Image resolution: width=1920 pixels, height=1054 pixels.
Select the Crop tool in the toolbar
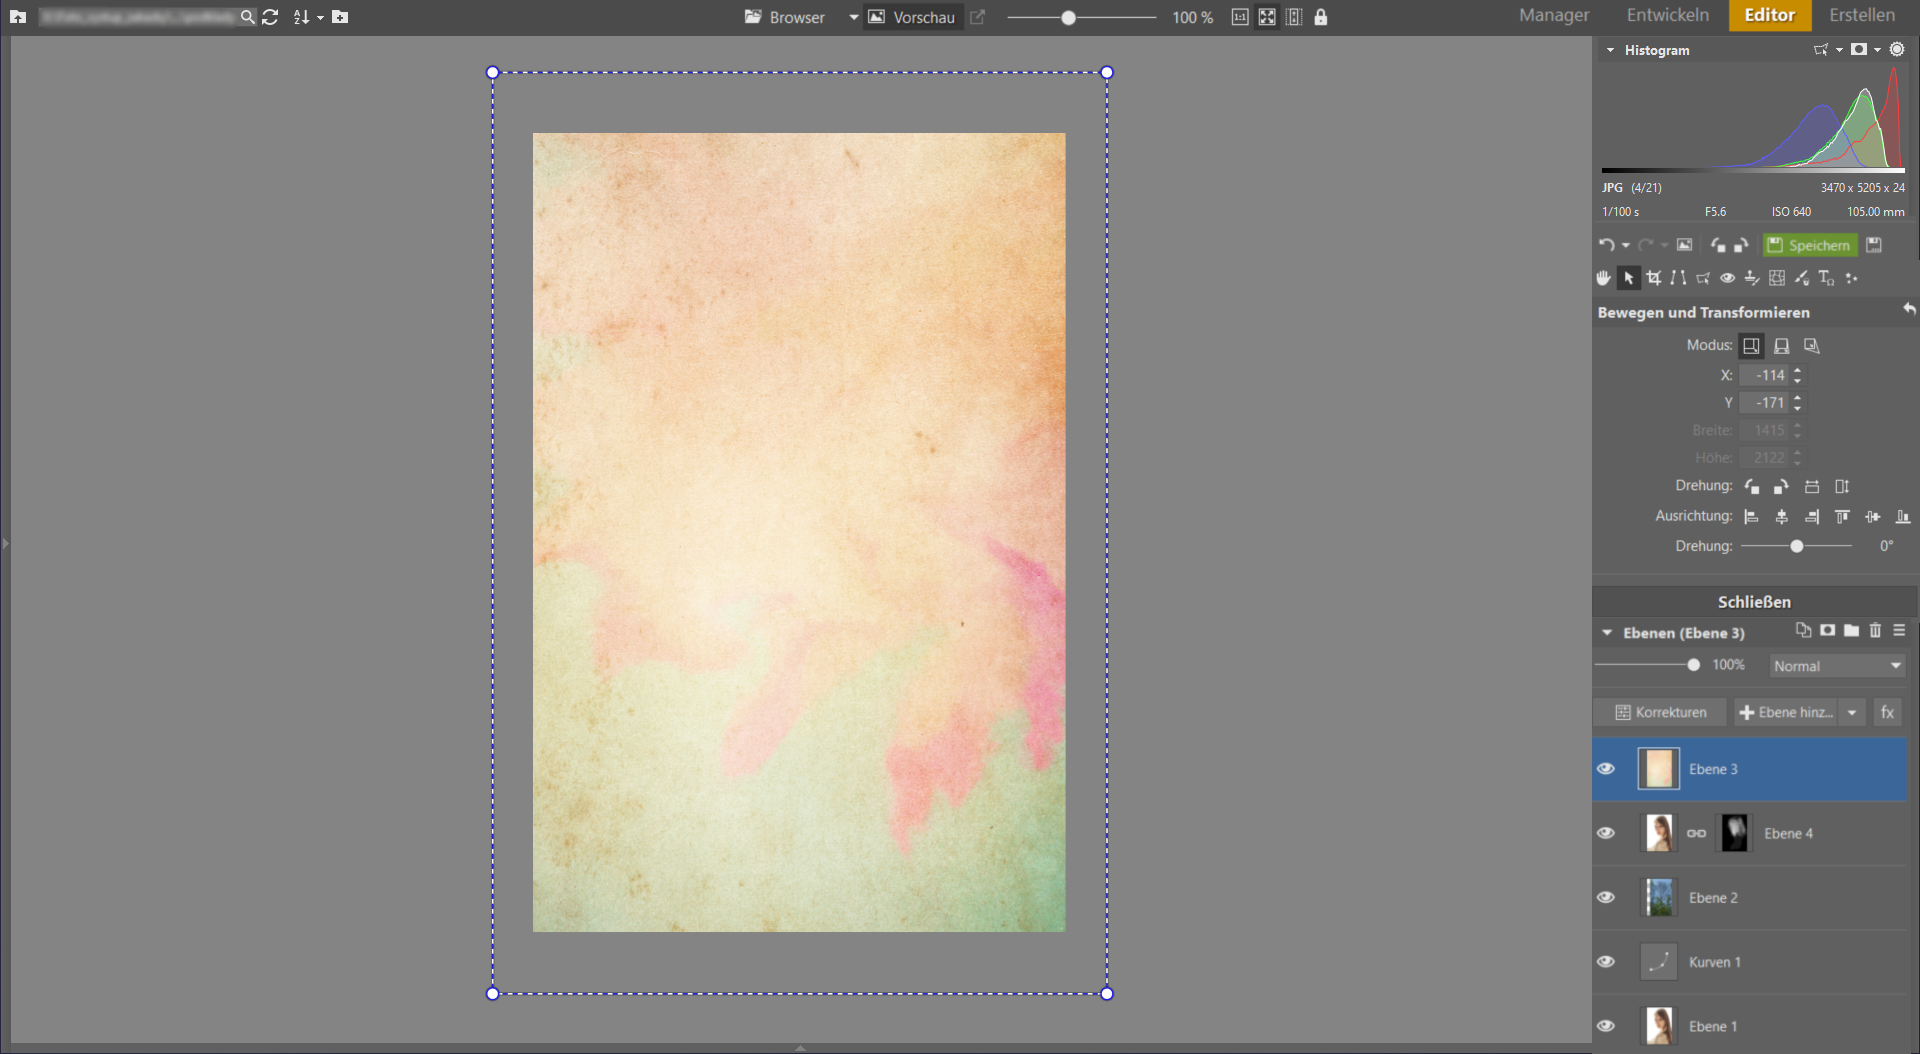[1654, 278]
